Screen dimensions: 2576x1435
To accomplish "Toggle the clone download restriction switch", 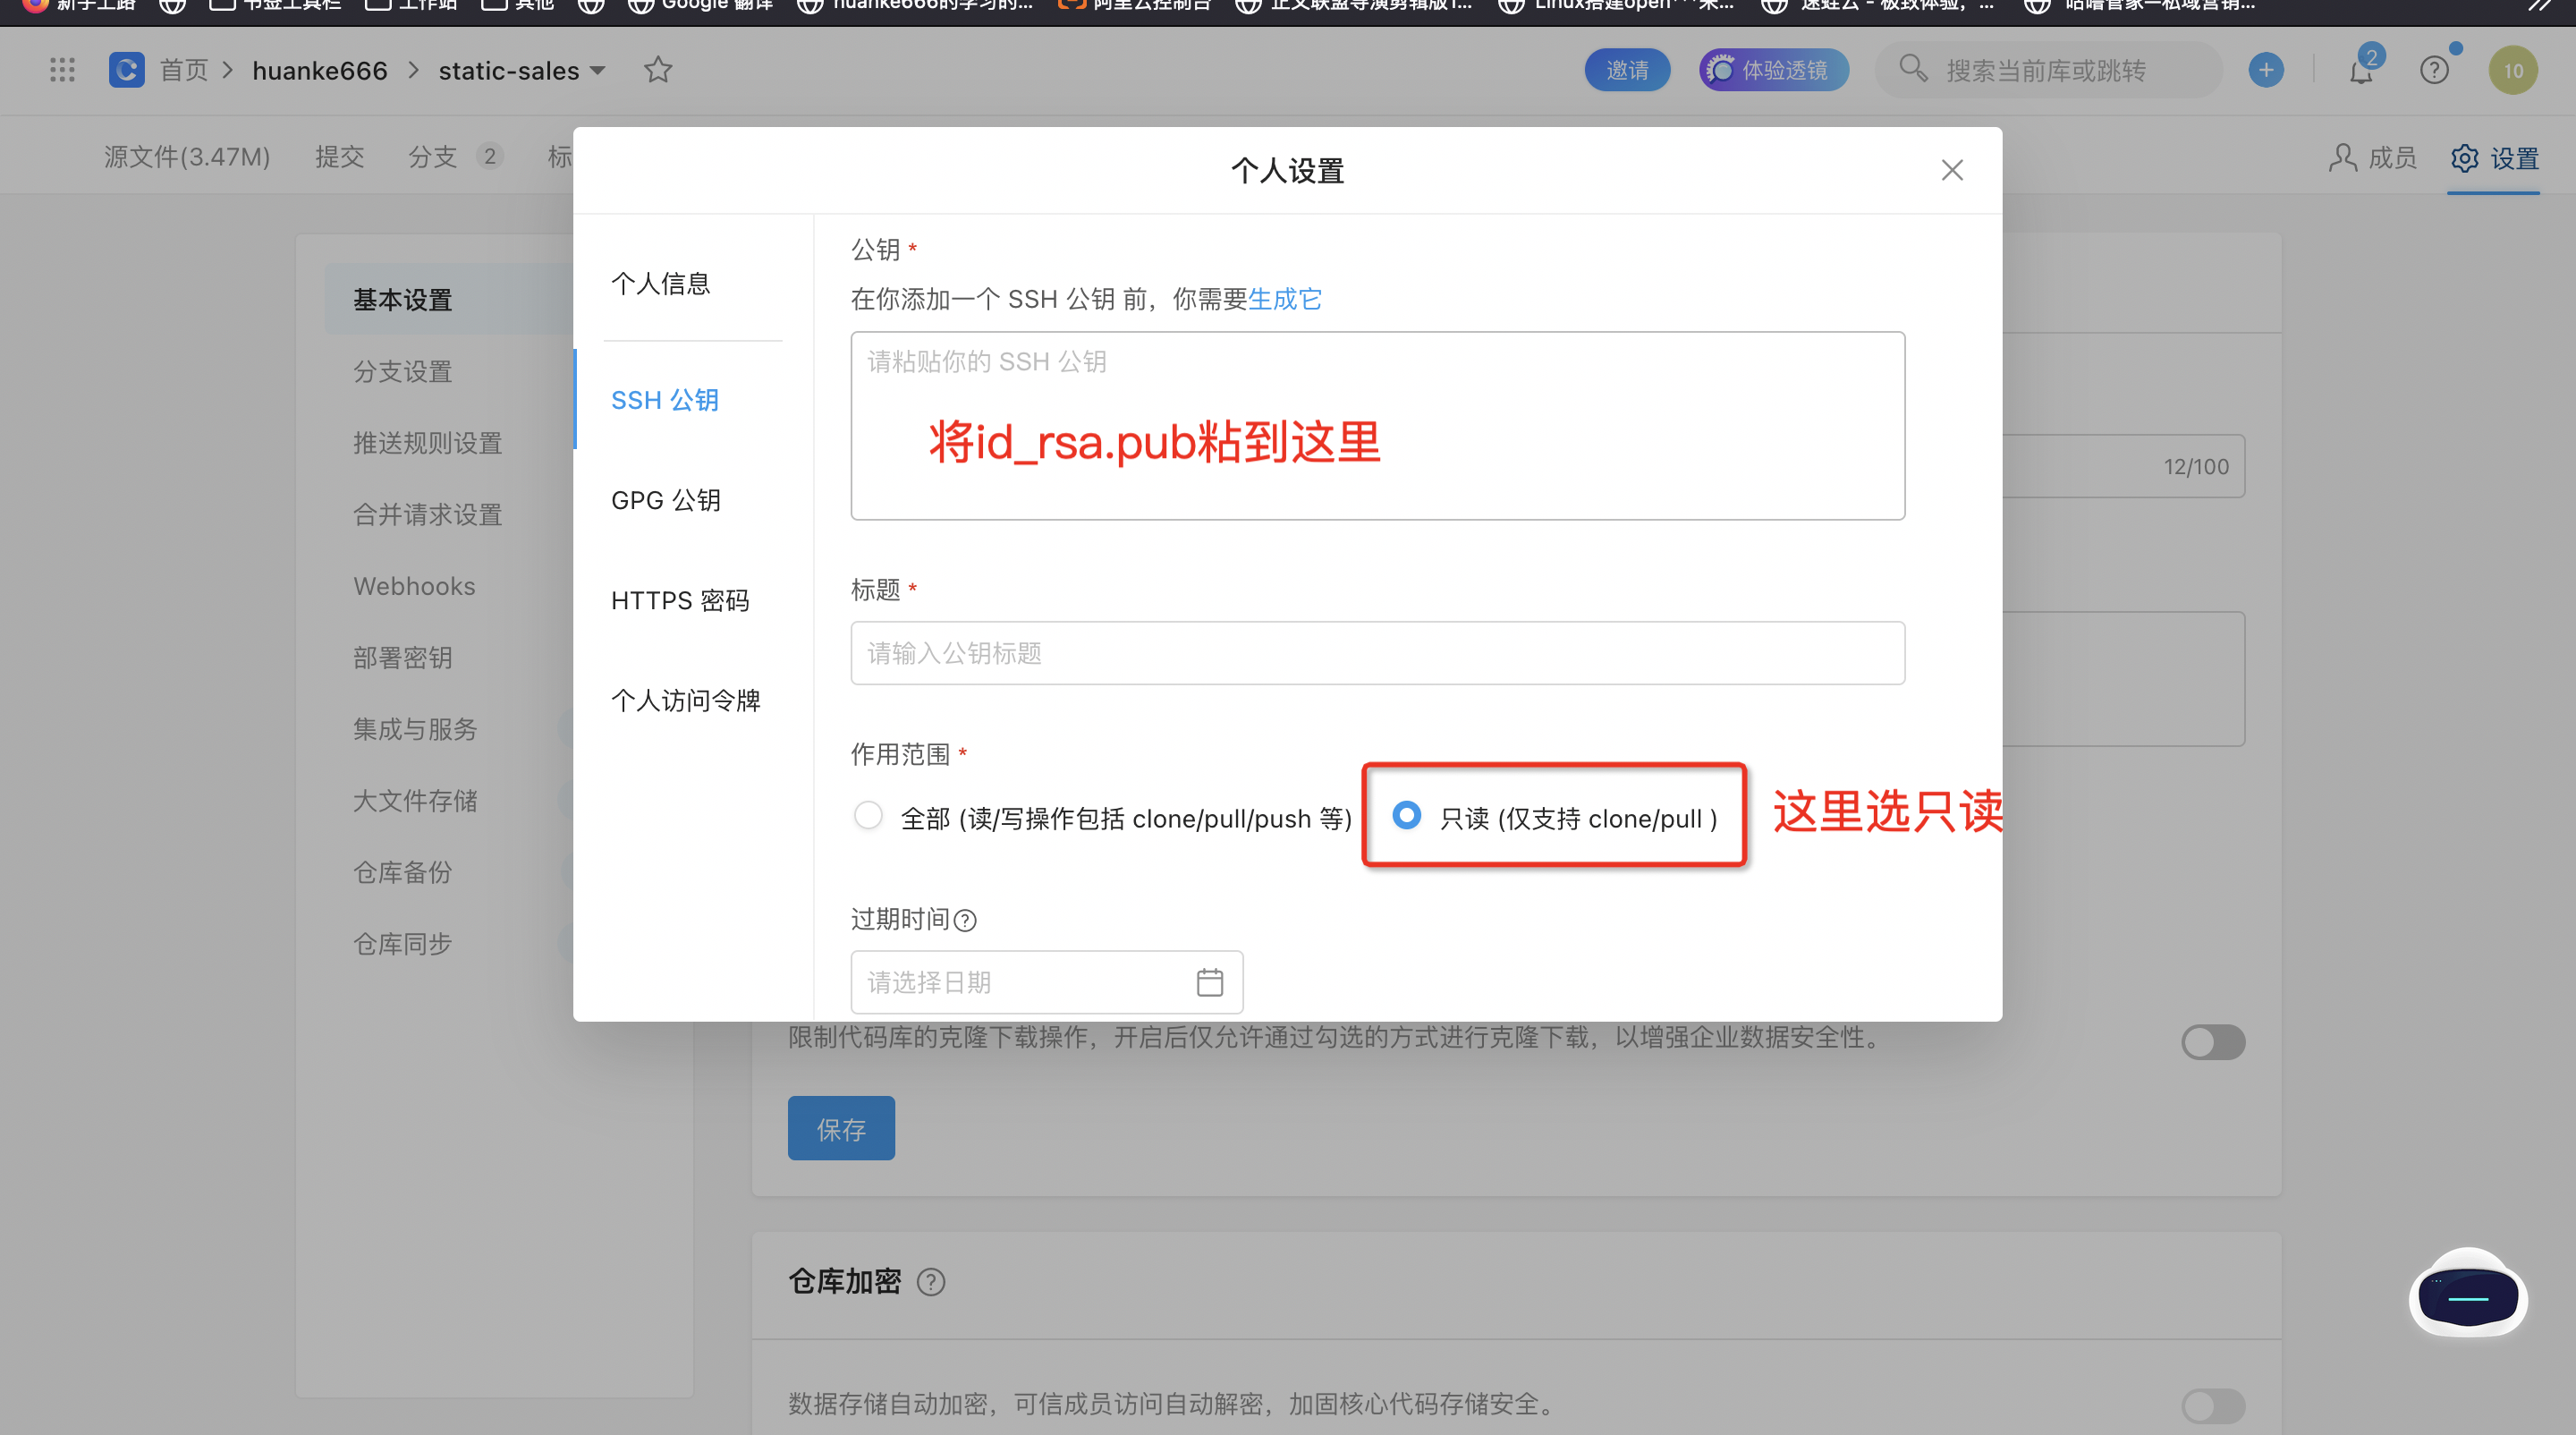I will pos(2212,1042).
